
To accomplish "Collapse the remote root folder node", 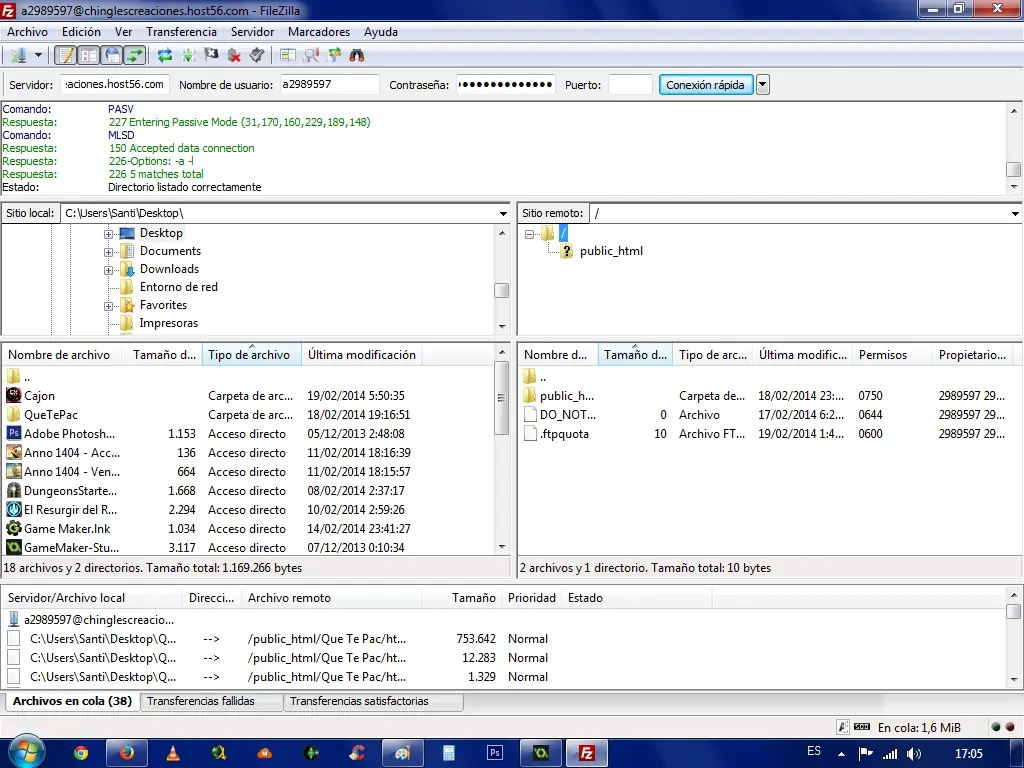I will click(x=530, y=234).
